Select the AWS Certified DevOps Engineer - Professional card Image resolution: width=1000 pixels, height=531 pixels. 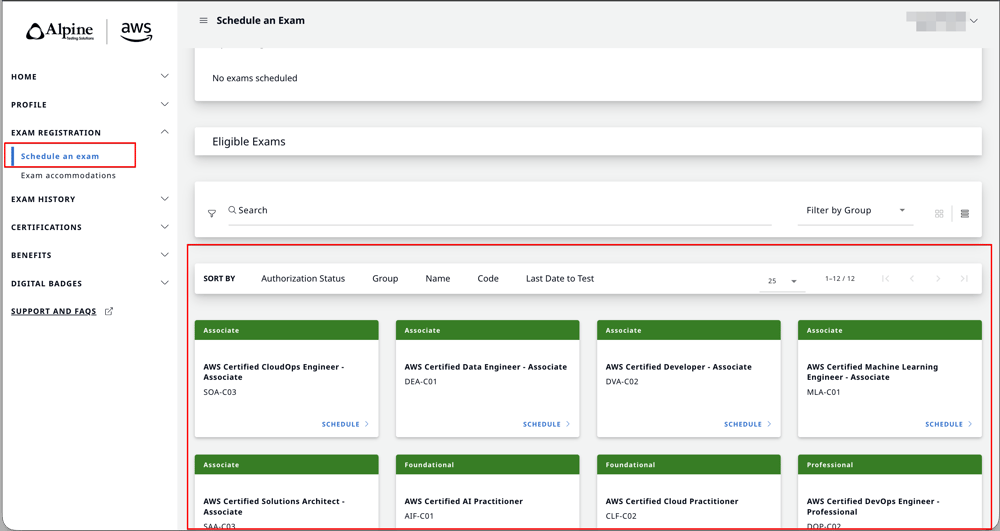pyautogui.click(x=890, y=491)
